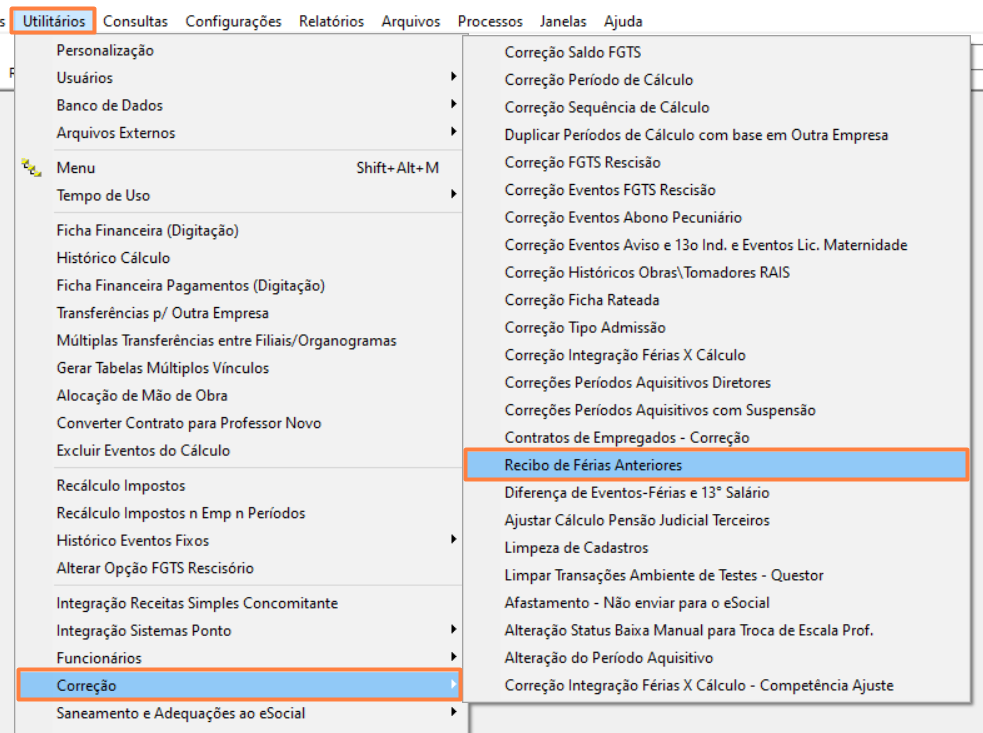Expand Saneamento e Adequações ao eSocial

239,714
